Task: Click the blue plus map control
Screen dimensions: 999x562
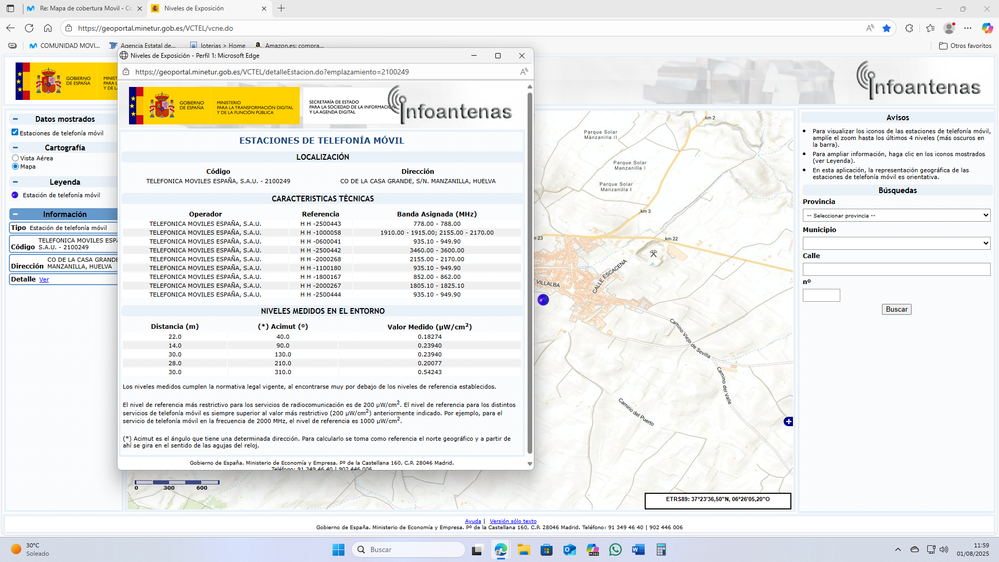Action: tap(788, 421)
